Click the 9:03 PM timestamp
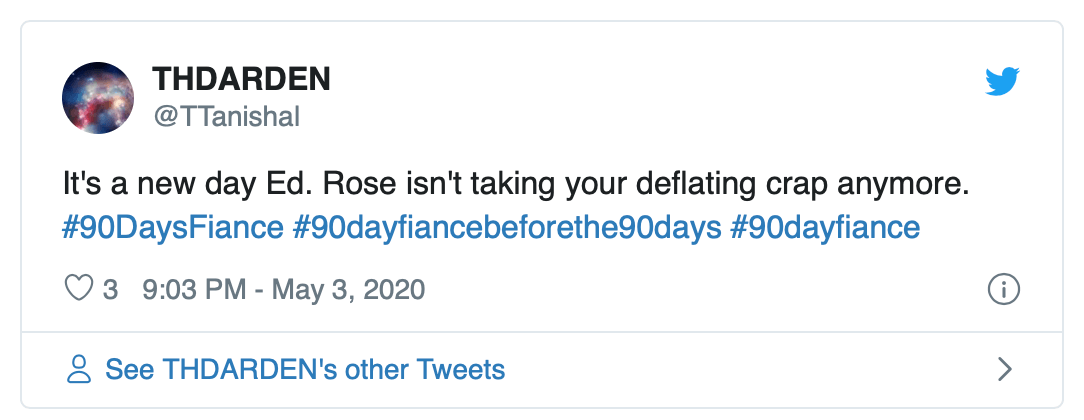 tap(195, 290)
